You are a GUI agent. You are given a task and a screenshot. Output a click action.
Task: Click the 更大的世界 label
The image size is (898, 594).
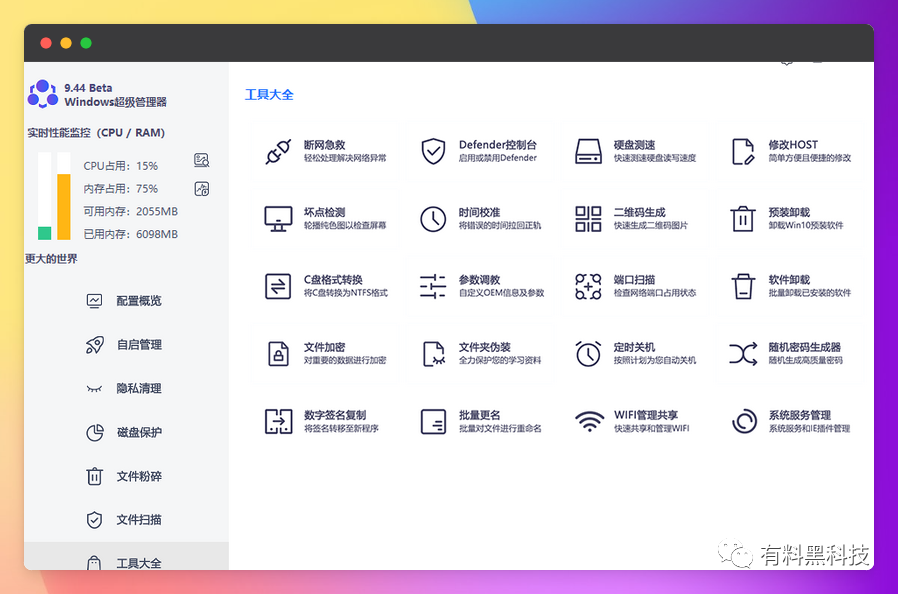tap(51, 259)
